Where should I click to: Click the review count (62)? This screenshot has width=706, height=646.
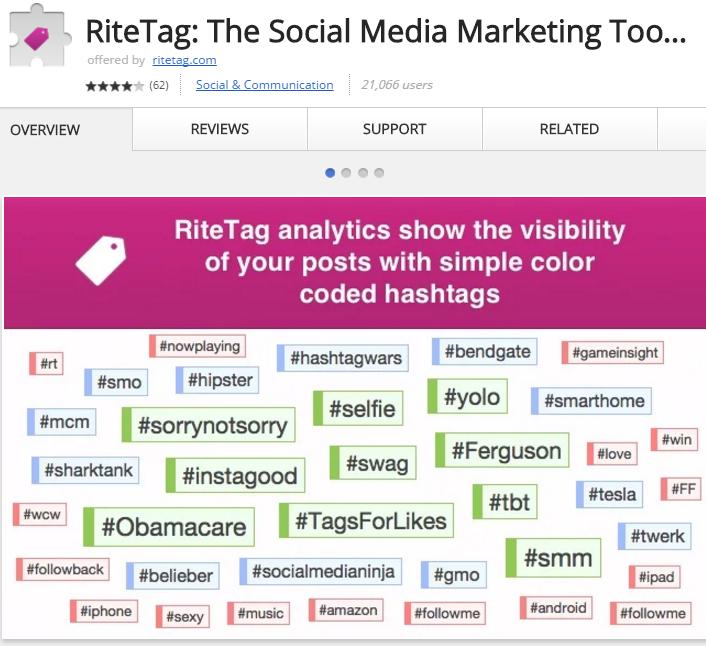coord(159,86)
